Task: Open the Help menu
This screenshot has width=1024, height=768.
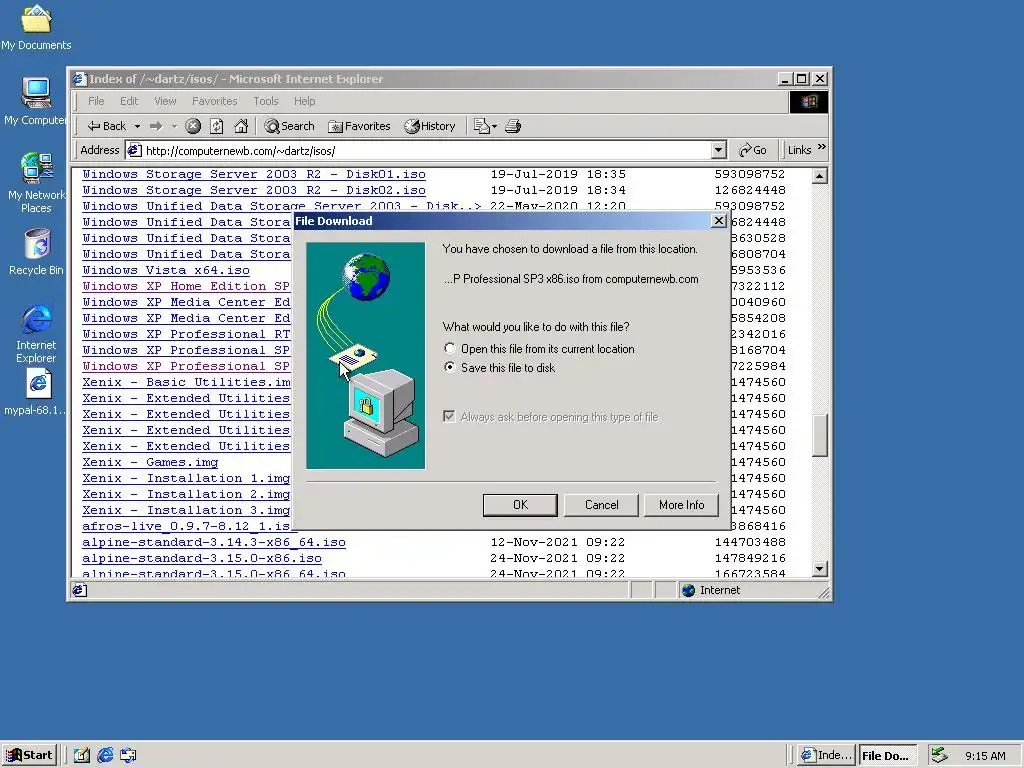Action: pos(304,101)
